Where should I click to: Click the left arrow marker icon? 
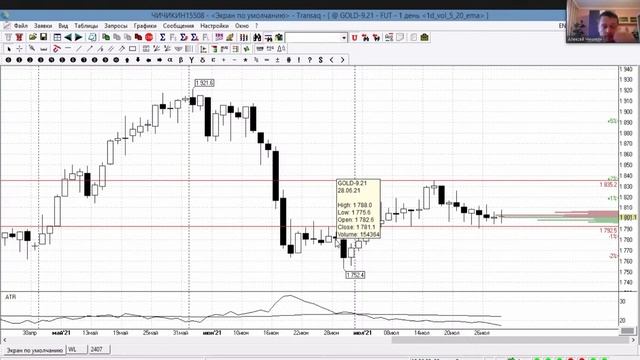point(149,60)
